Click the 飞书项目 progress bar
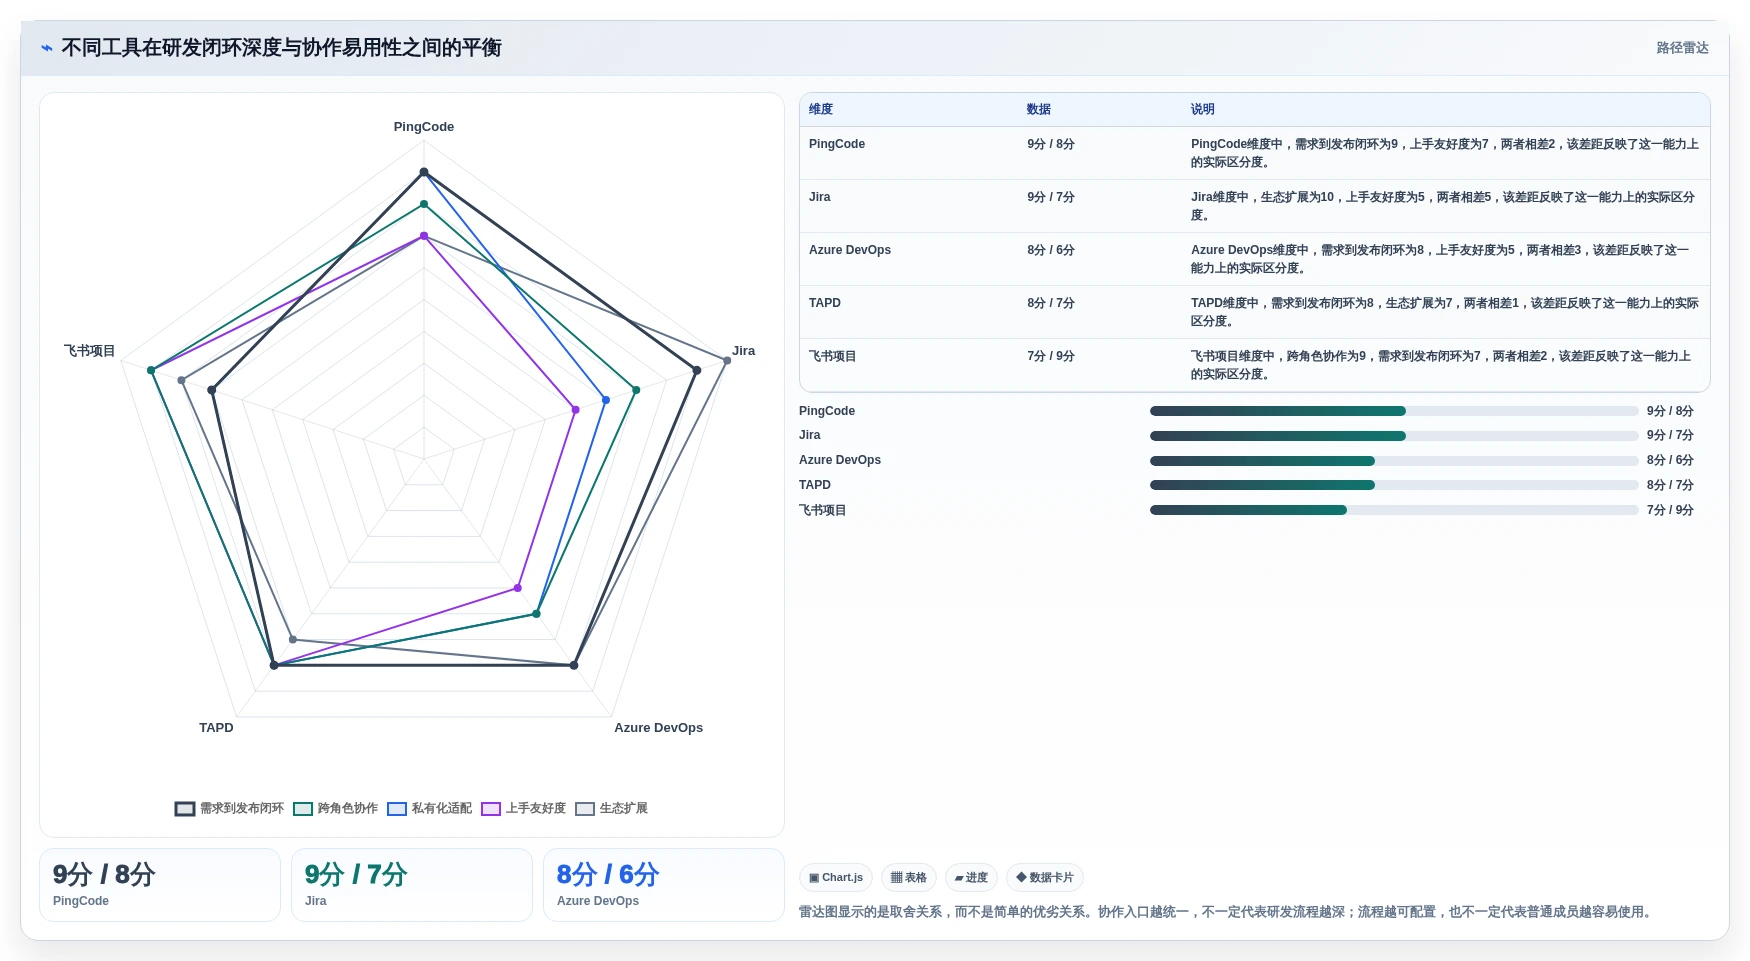The height and width of the screenshot is (961, 1750). (x=1394, y=510)
